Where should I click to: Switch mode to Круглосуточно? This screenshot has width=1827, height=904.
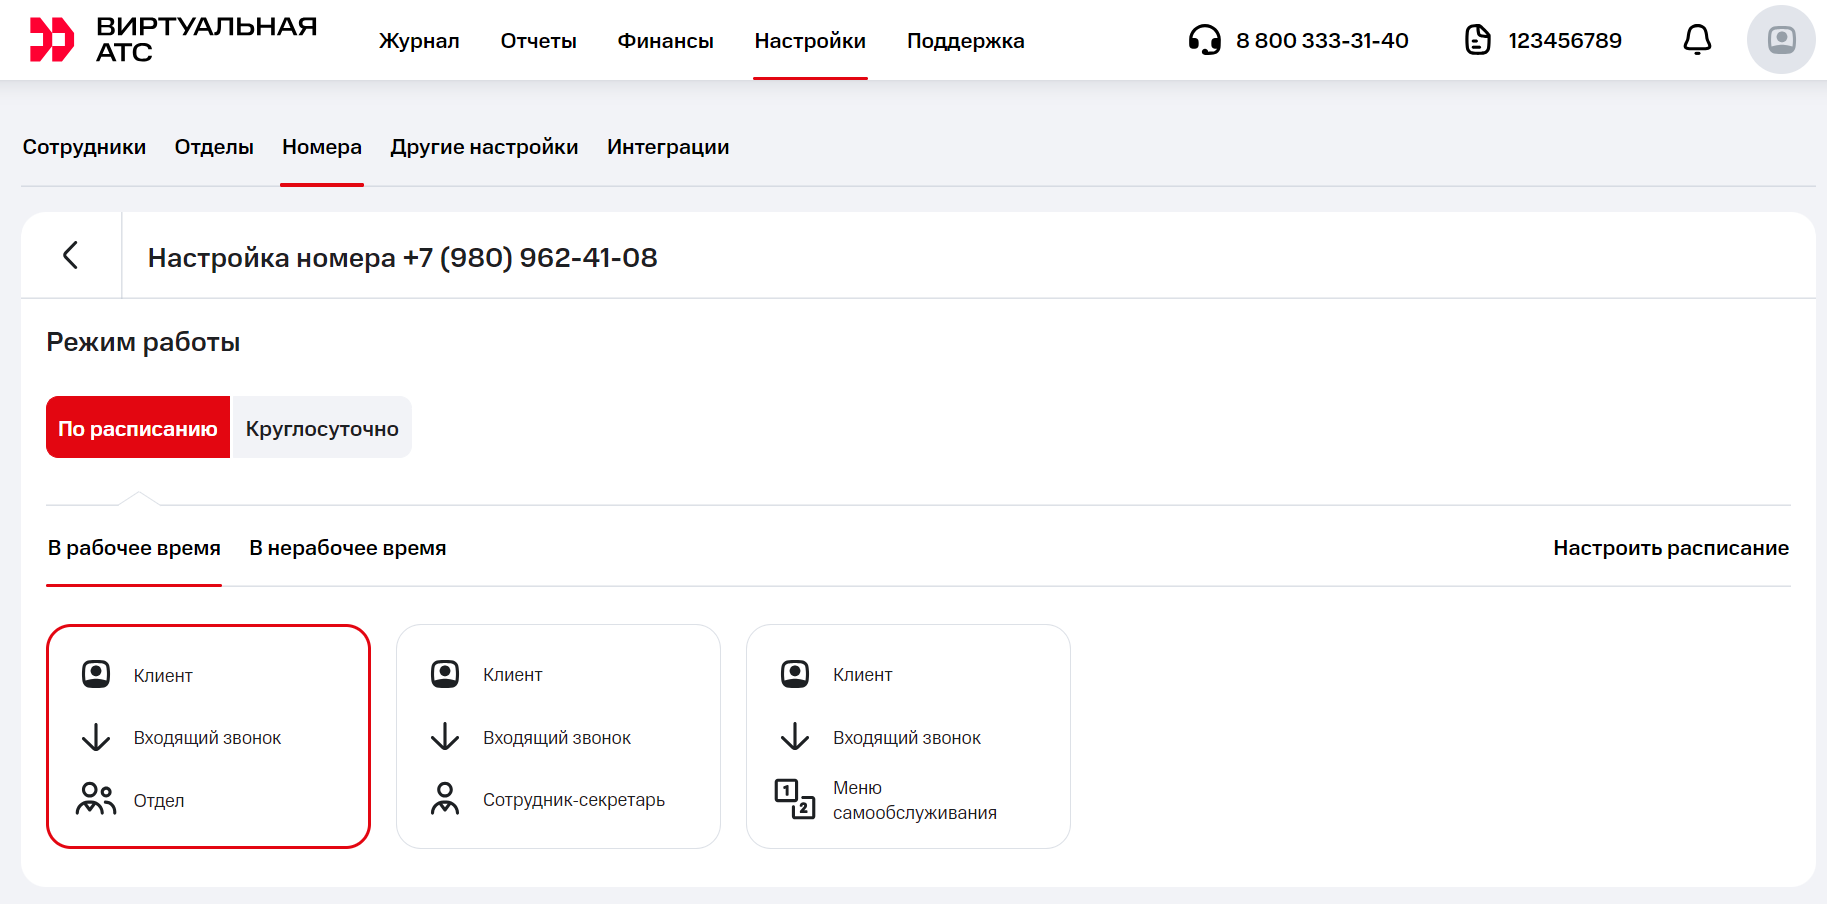[x=321, y=428]
